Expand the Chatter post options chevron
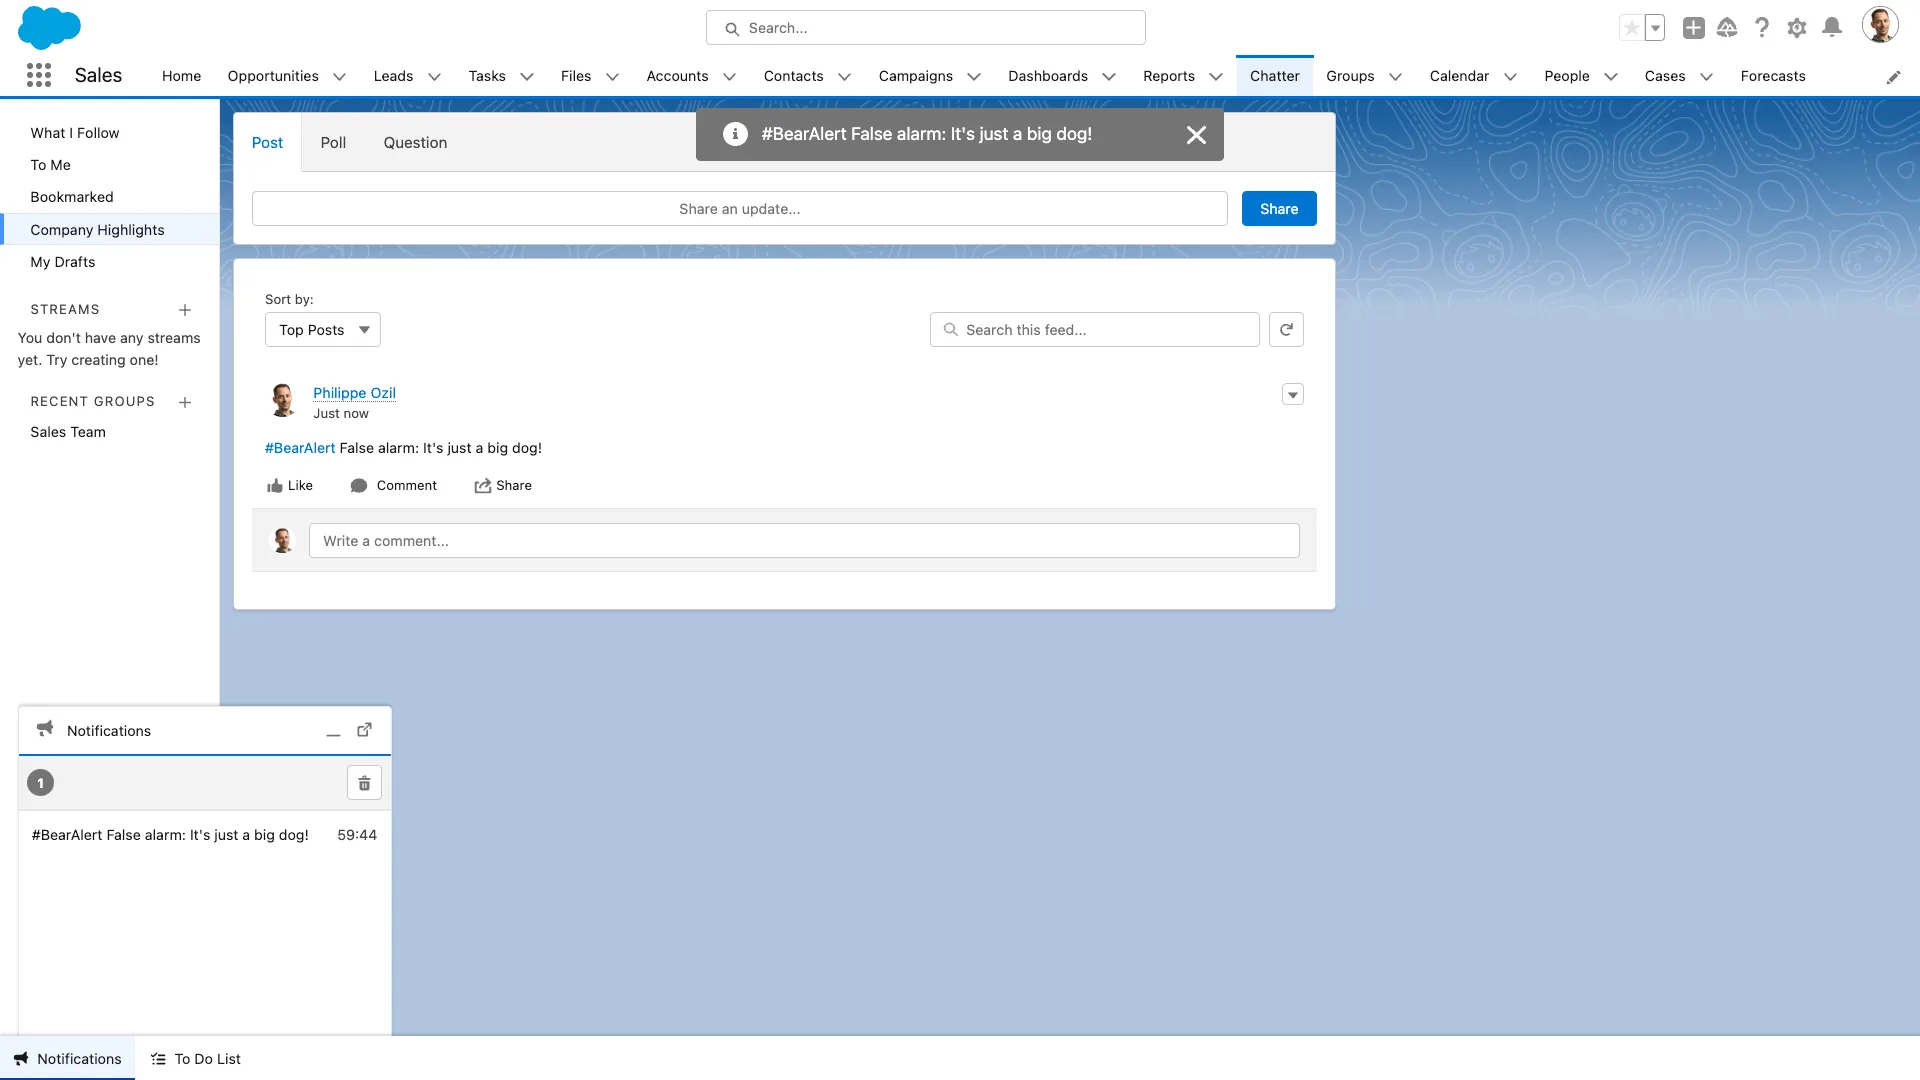This screenshot has width=1920, height=1080. [1292, 394]
